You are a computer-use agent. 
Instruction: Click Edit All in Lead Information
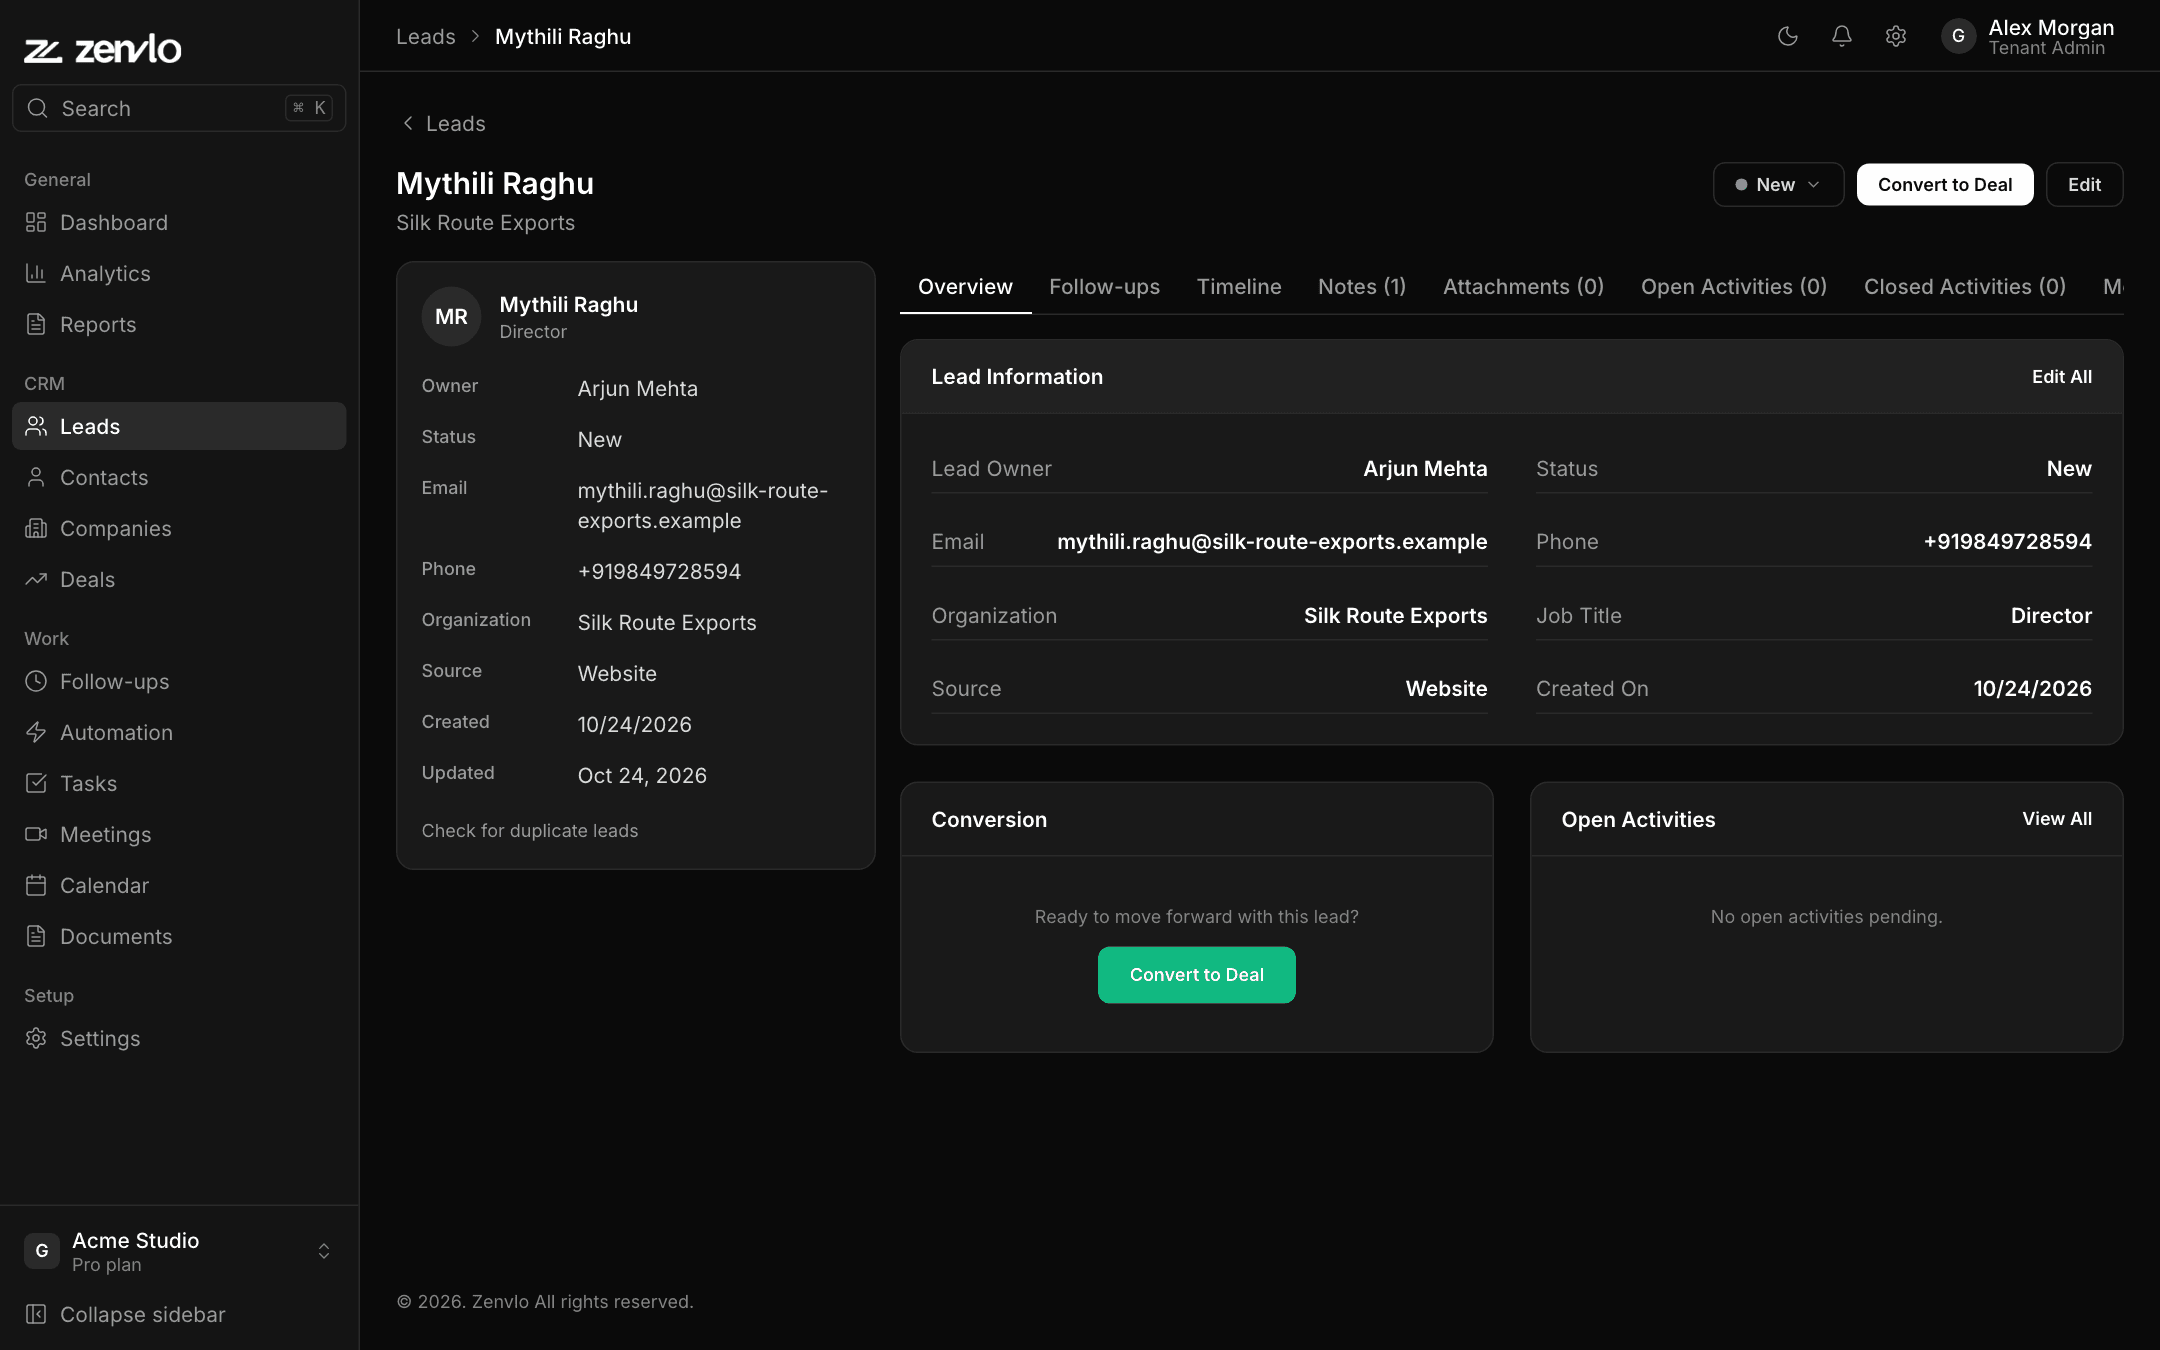point(2061,376)
